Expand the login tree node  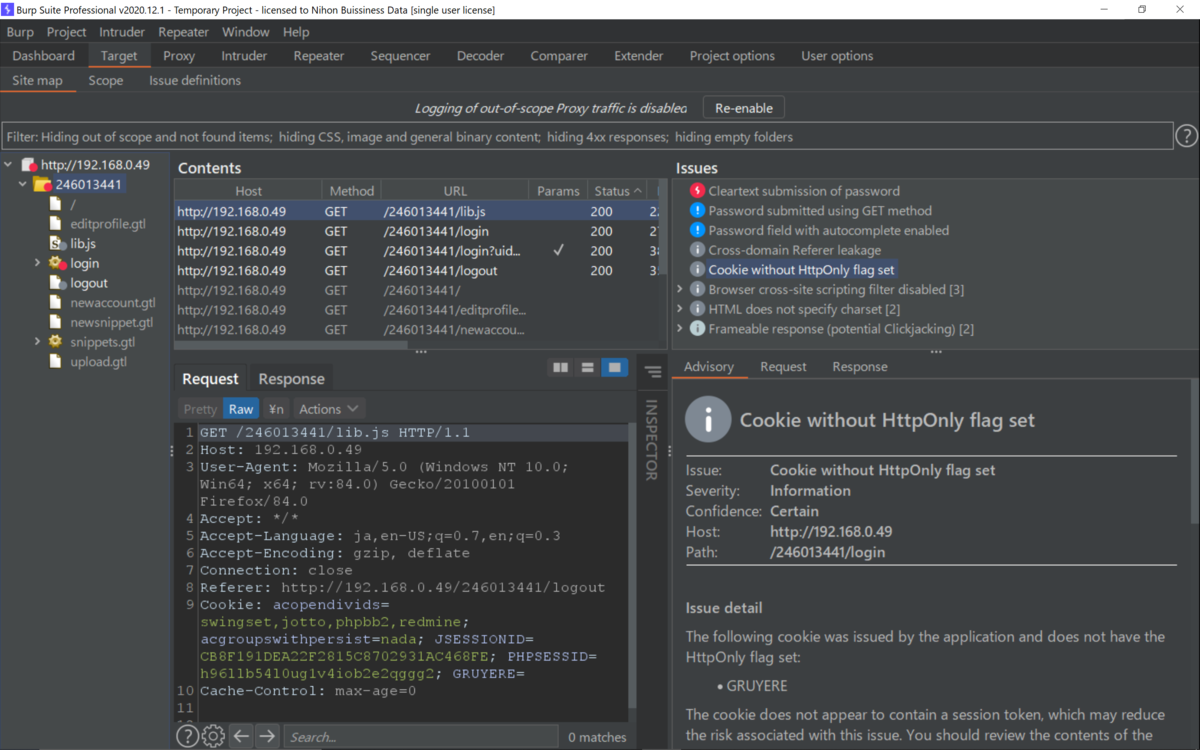[37, 263]
